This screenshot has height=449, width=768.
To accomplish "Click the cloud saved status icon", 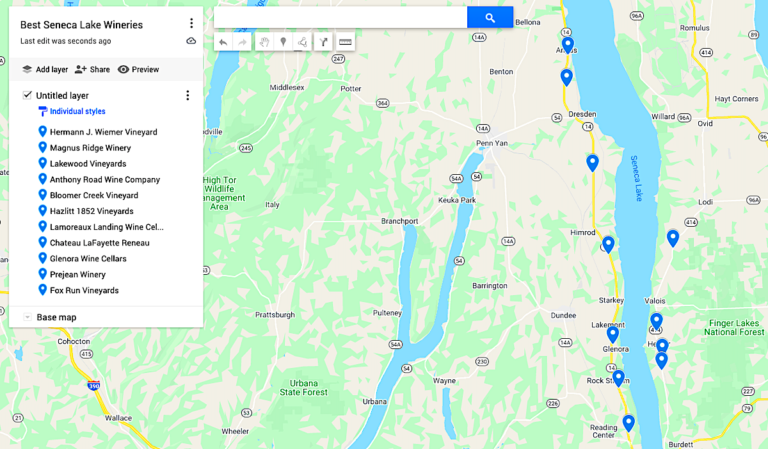I will 191,41.
